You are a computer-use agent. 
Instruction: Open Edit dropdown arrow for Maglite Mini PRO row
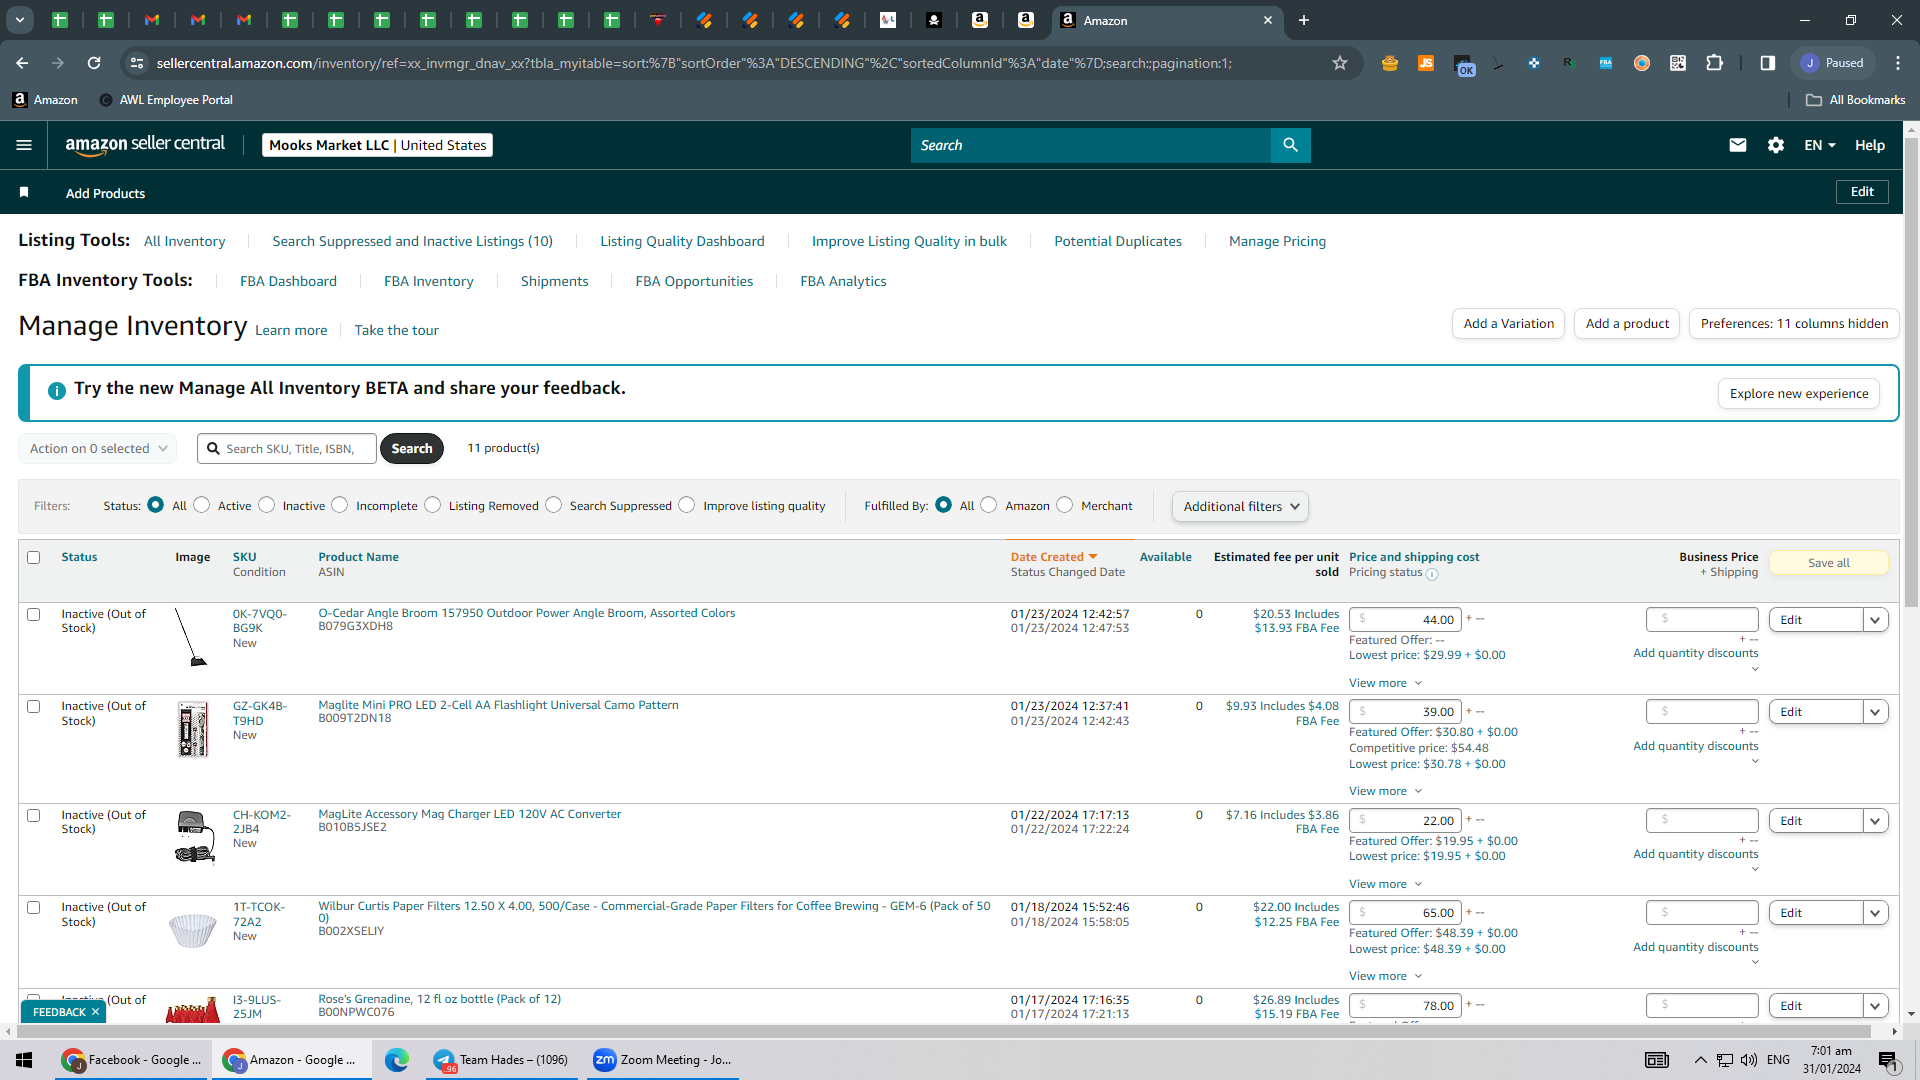[x=1876, y=712]
